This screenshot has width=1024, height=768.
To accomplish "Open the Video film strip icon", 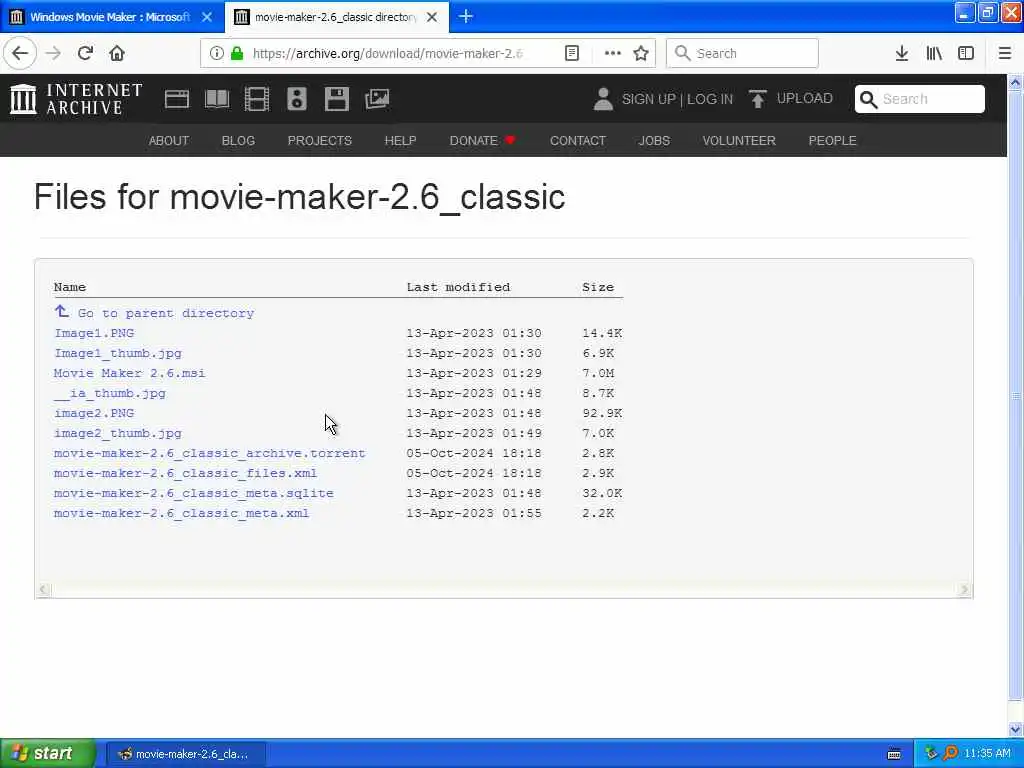I will (257, 99).
